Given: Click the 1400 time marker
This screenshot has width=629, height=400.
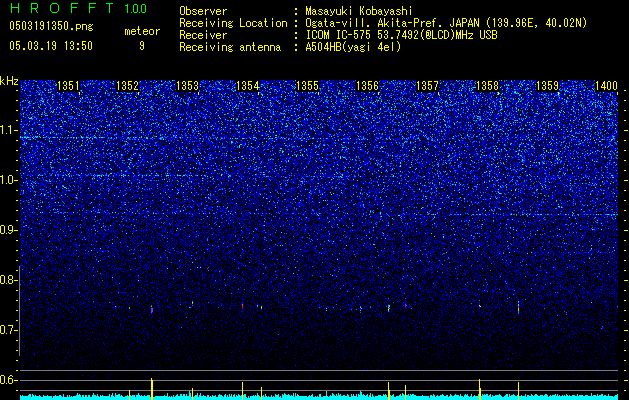Looking at the screenshot, I should pyautogui.click(x=606, y=86).
